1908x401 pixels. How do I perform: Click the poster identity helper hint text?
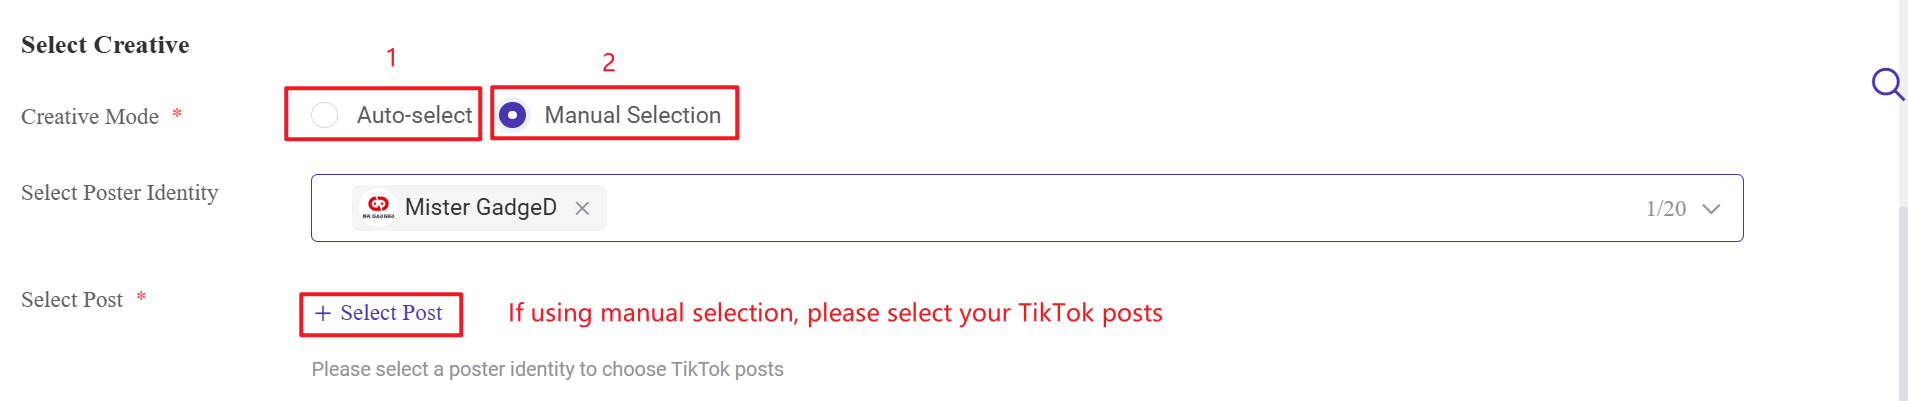pos(547,369)
